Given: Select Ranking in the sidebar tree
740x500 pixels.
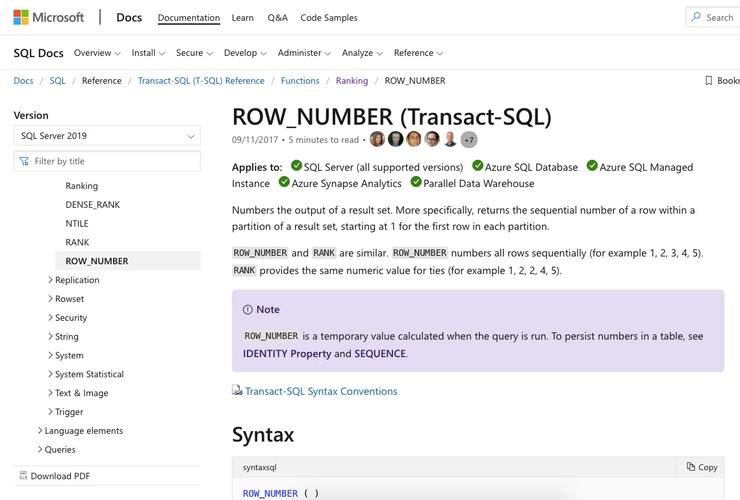Looking at the screenshot, I should point(82,186).
